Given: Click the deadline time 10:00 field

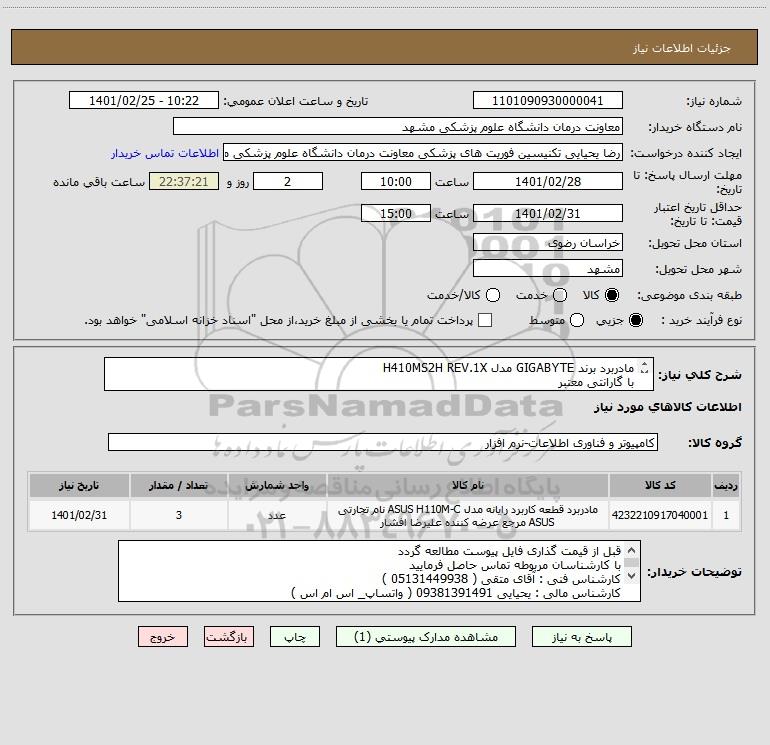Looking at the screenshot, I should tap(396, 181).
